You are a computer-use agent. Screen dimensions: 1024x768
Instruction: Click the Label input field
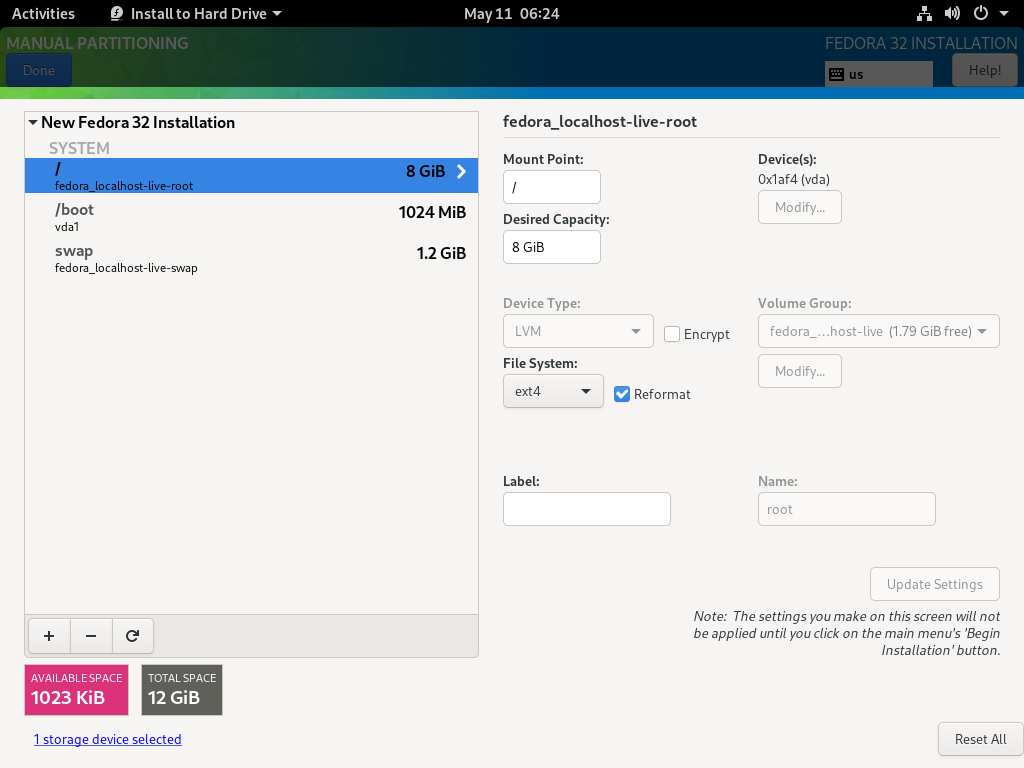(x=586, y=509)
